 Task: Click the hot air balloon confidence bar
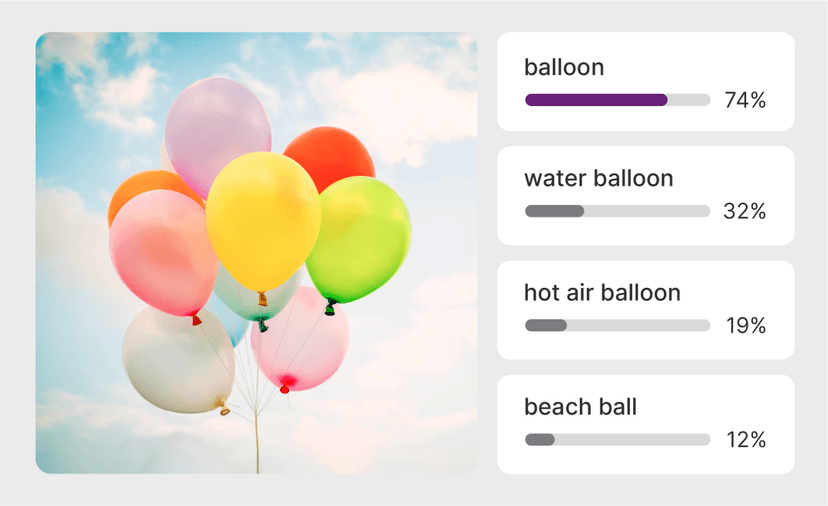point(617,325)
